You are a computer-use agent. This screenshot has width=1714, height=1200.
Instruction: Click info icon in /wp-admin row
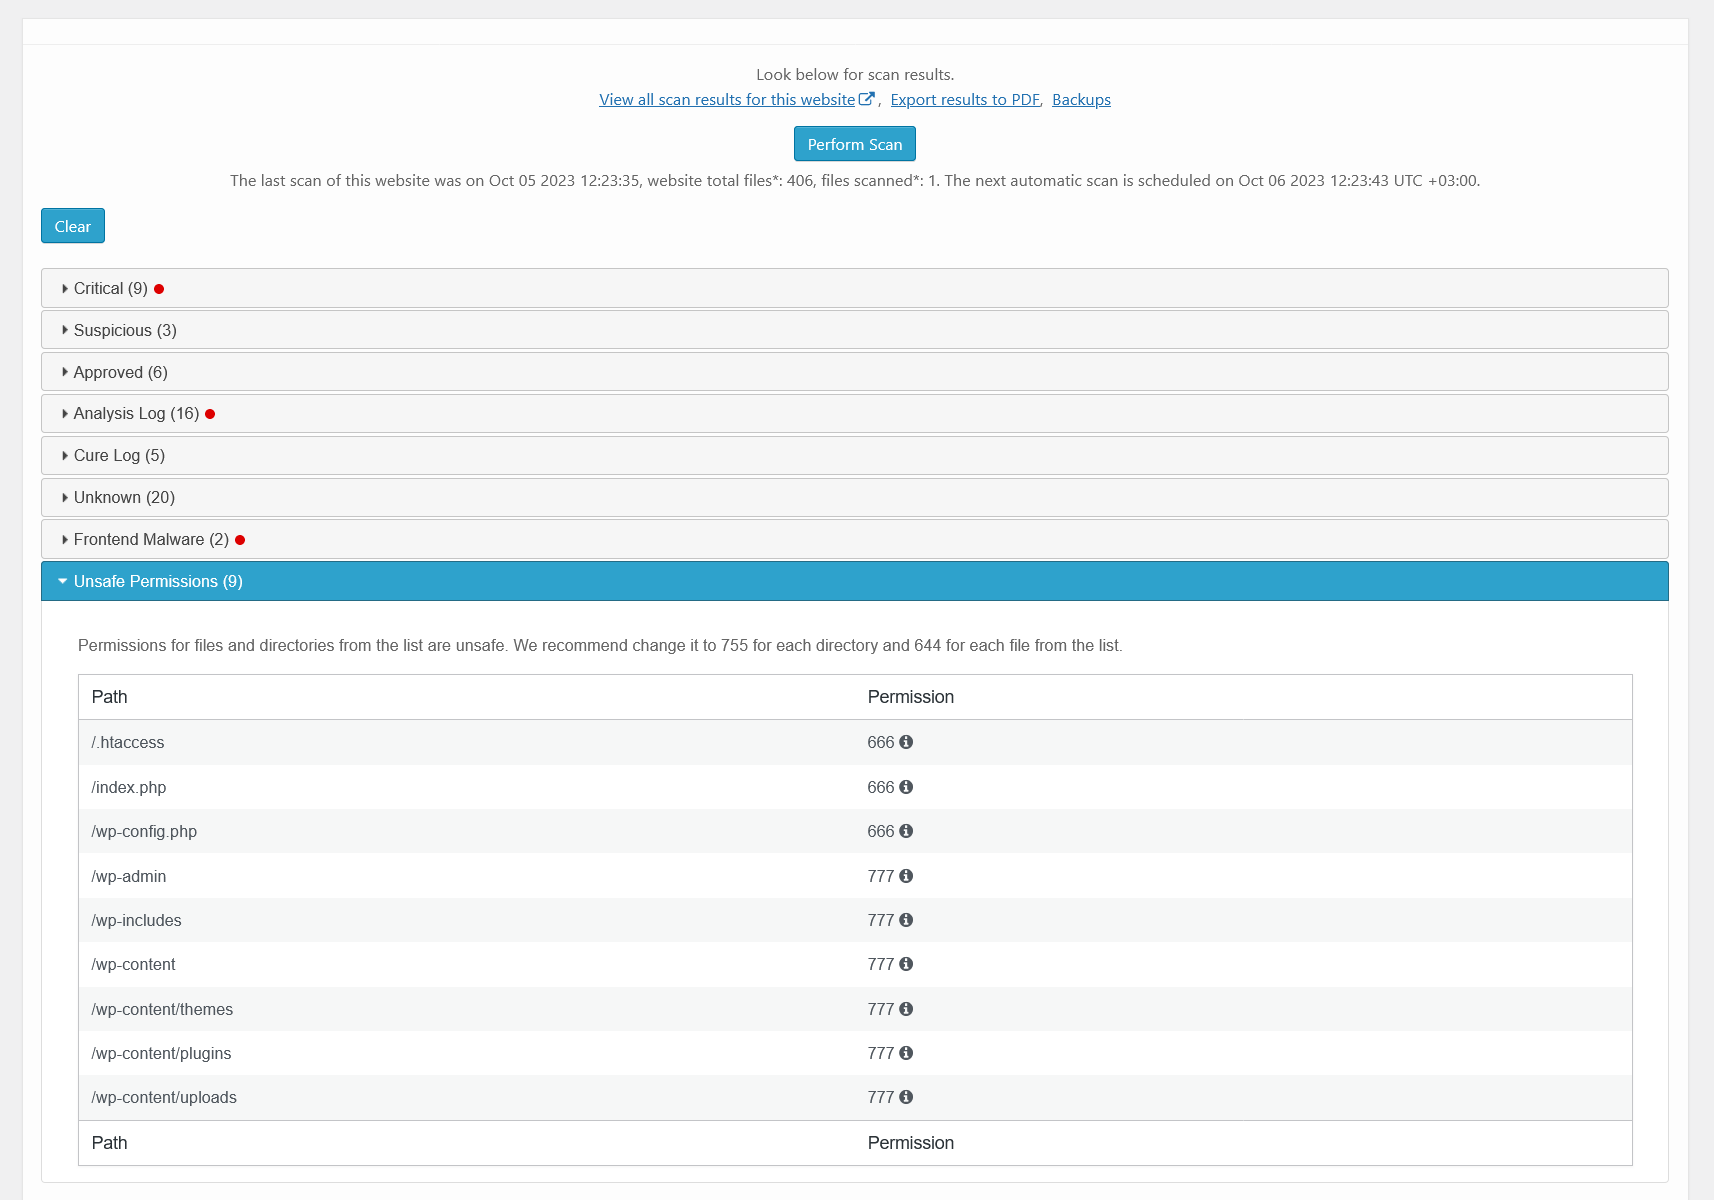click(906, 876)
